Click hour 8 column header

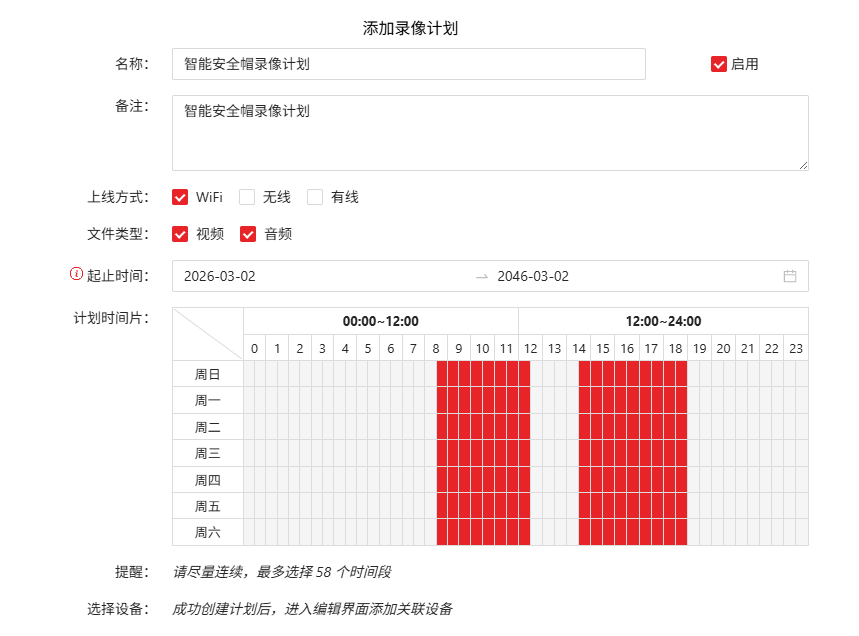436,348
